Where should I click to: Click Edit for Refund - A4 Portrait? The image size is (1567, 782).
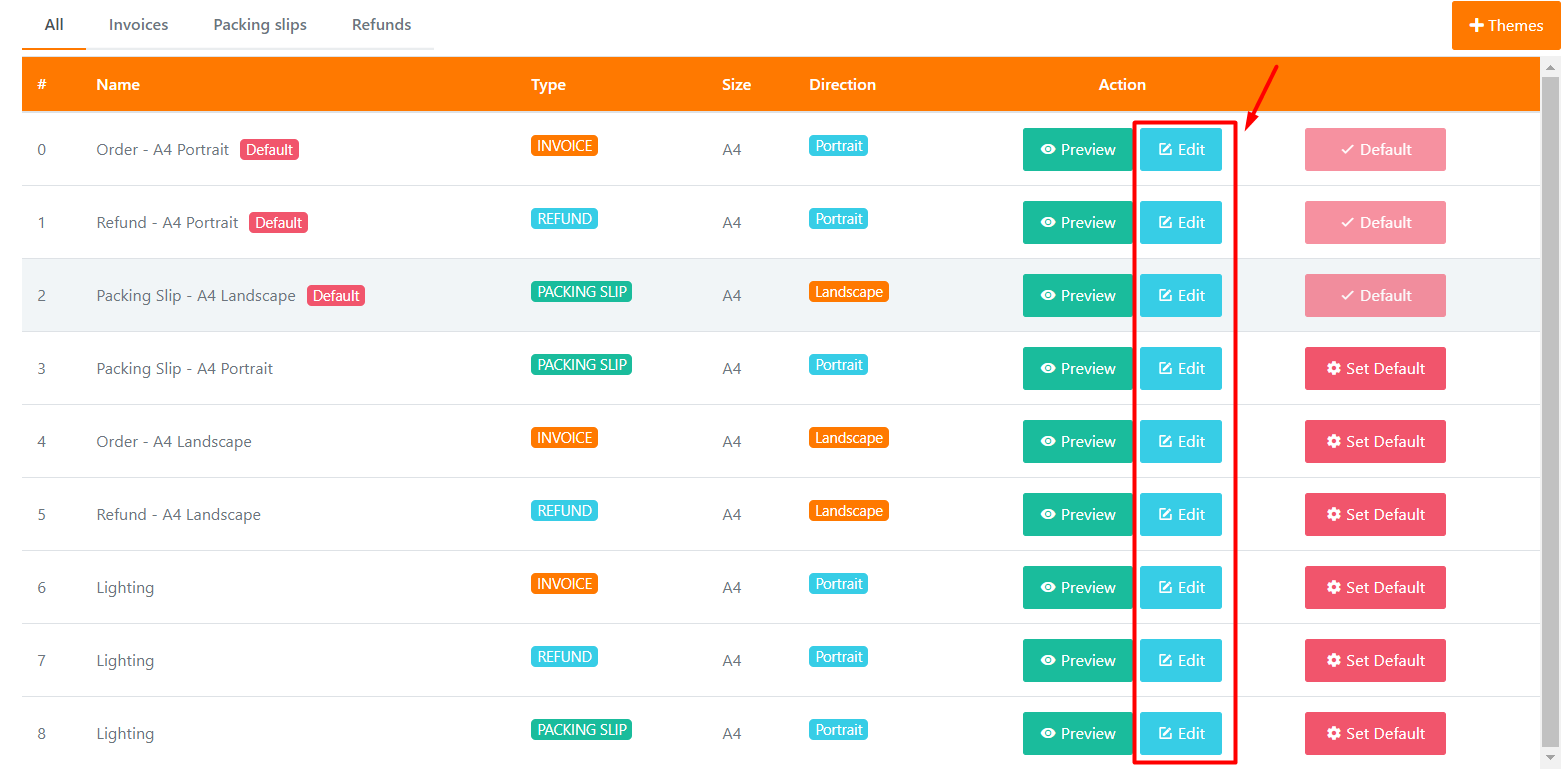[1180, 223]
